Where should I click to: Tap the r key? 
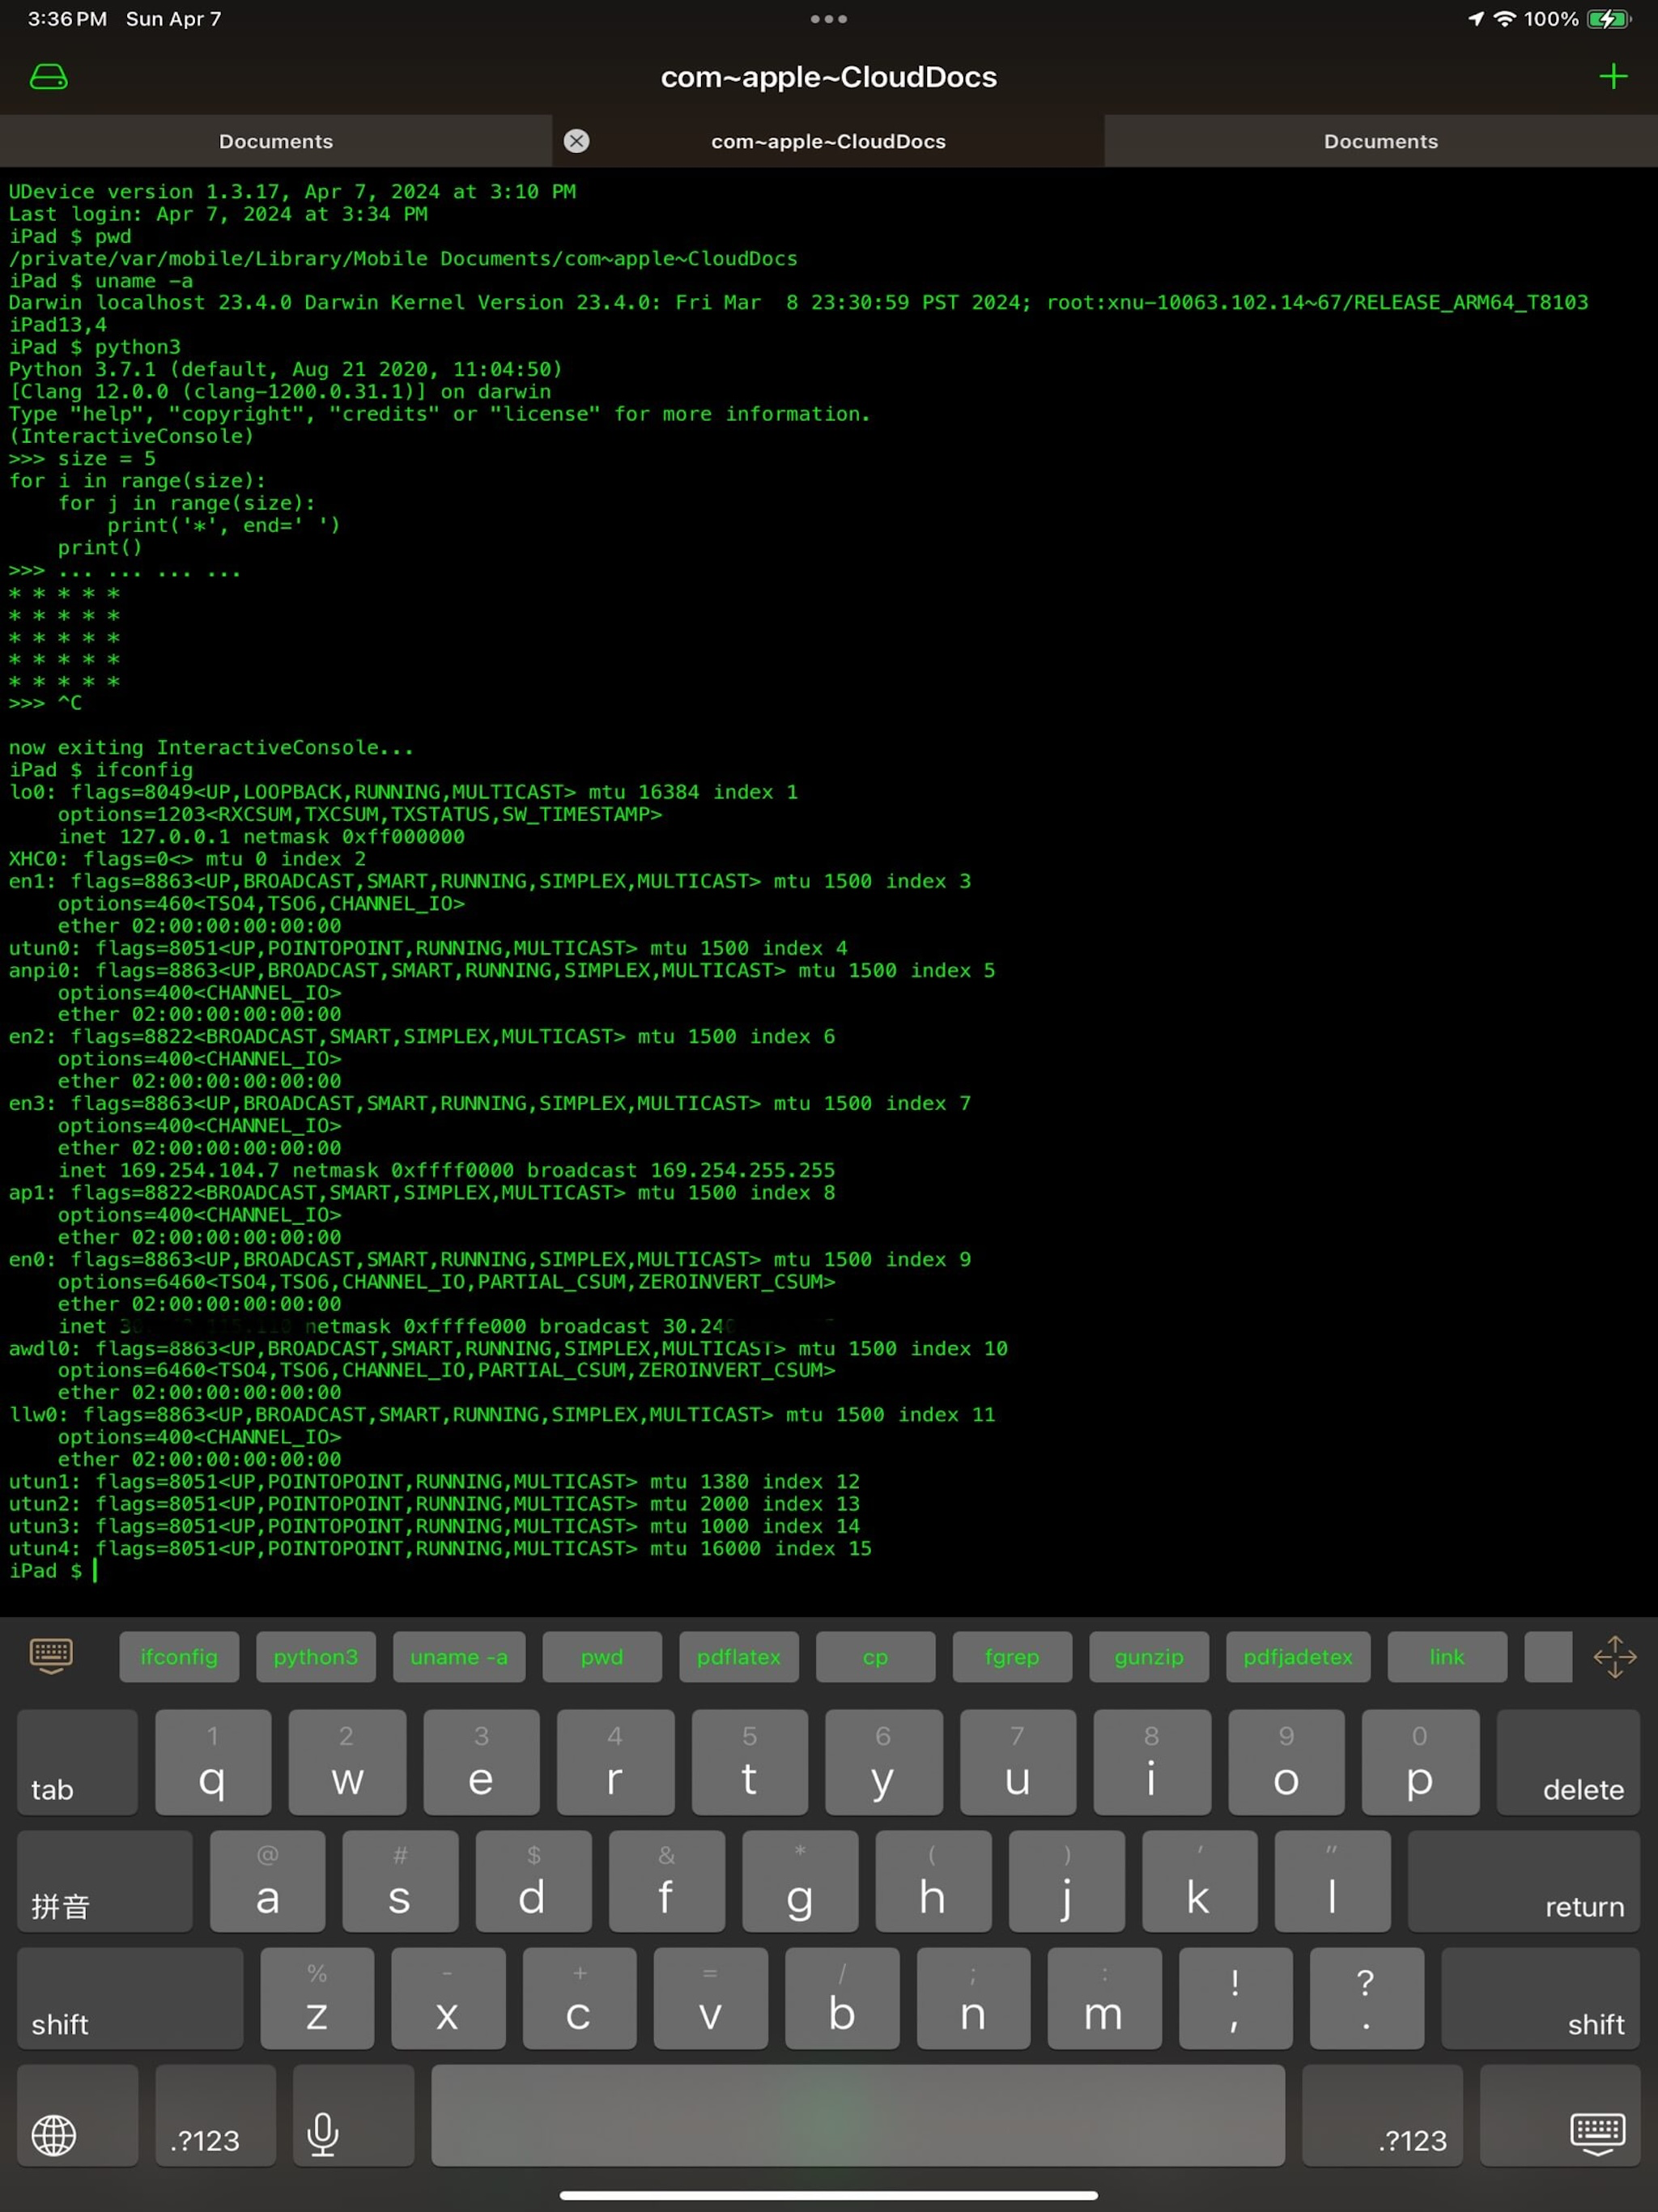(615, 1762)
